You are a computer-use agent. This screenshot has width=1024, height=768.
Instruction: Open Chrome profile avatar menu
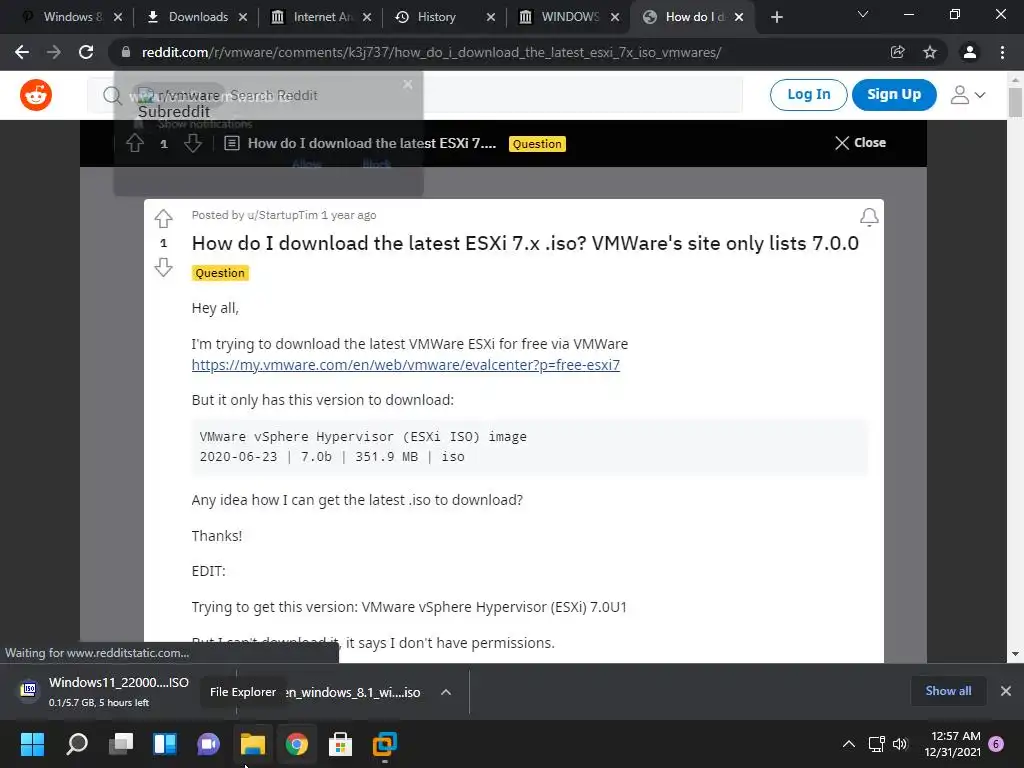[x=970, y=52]
